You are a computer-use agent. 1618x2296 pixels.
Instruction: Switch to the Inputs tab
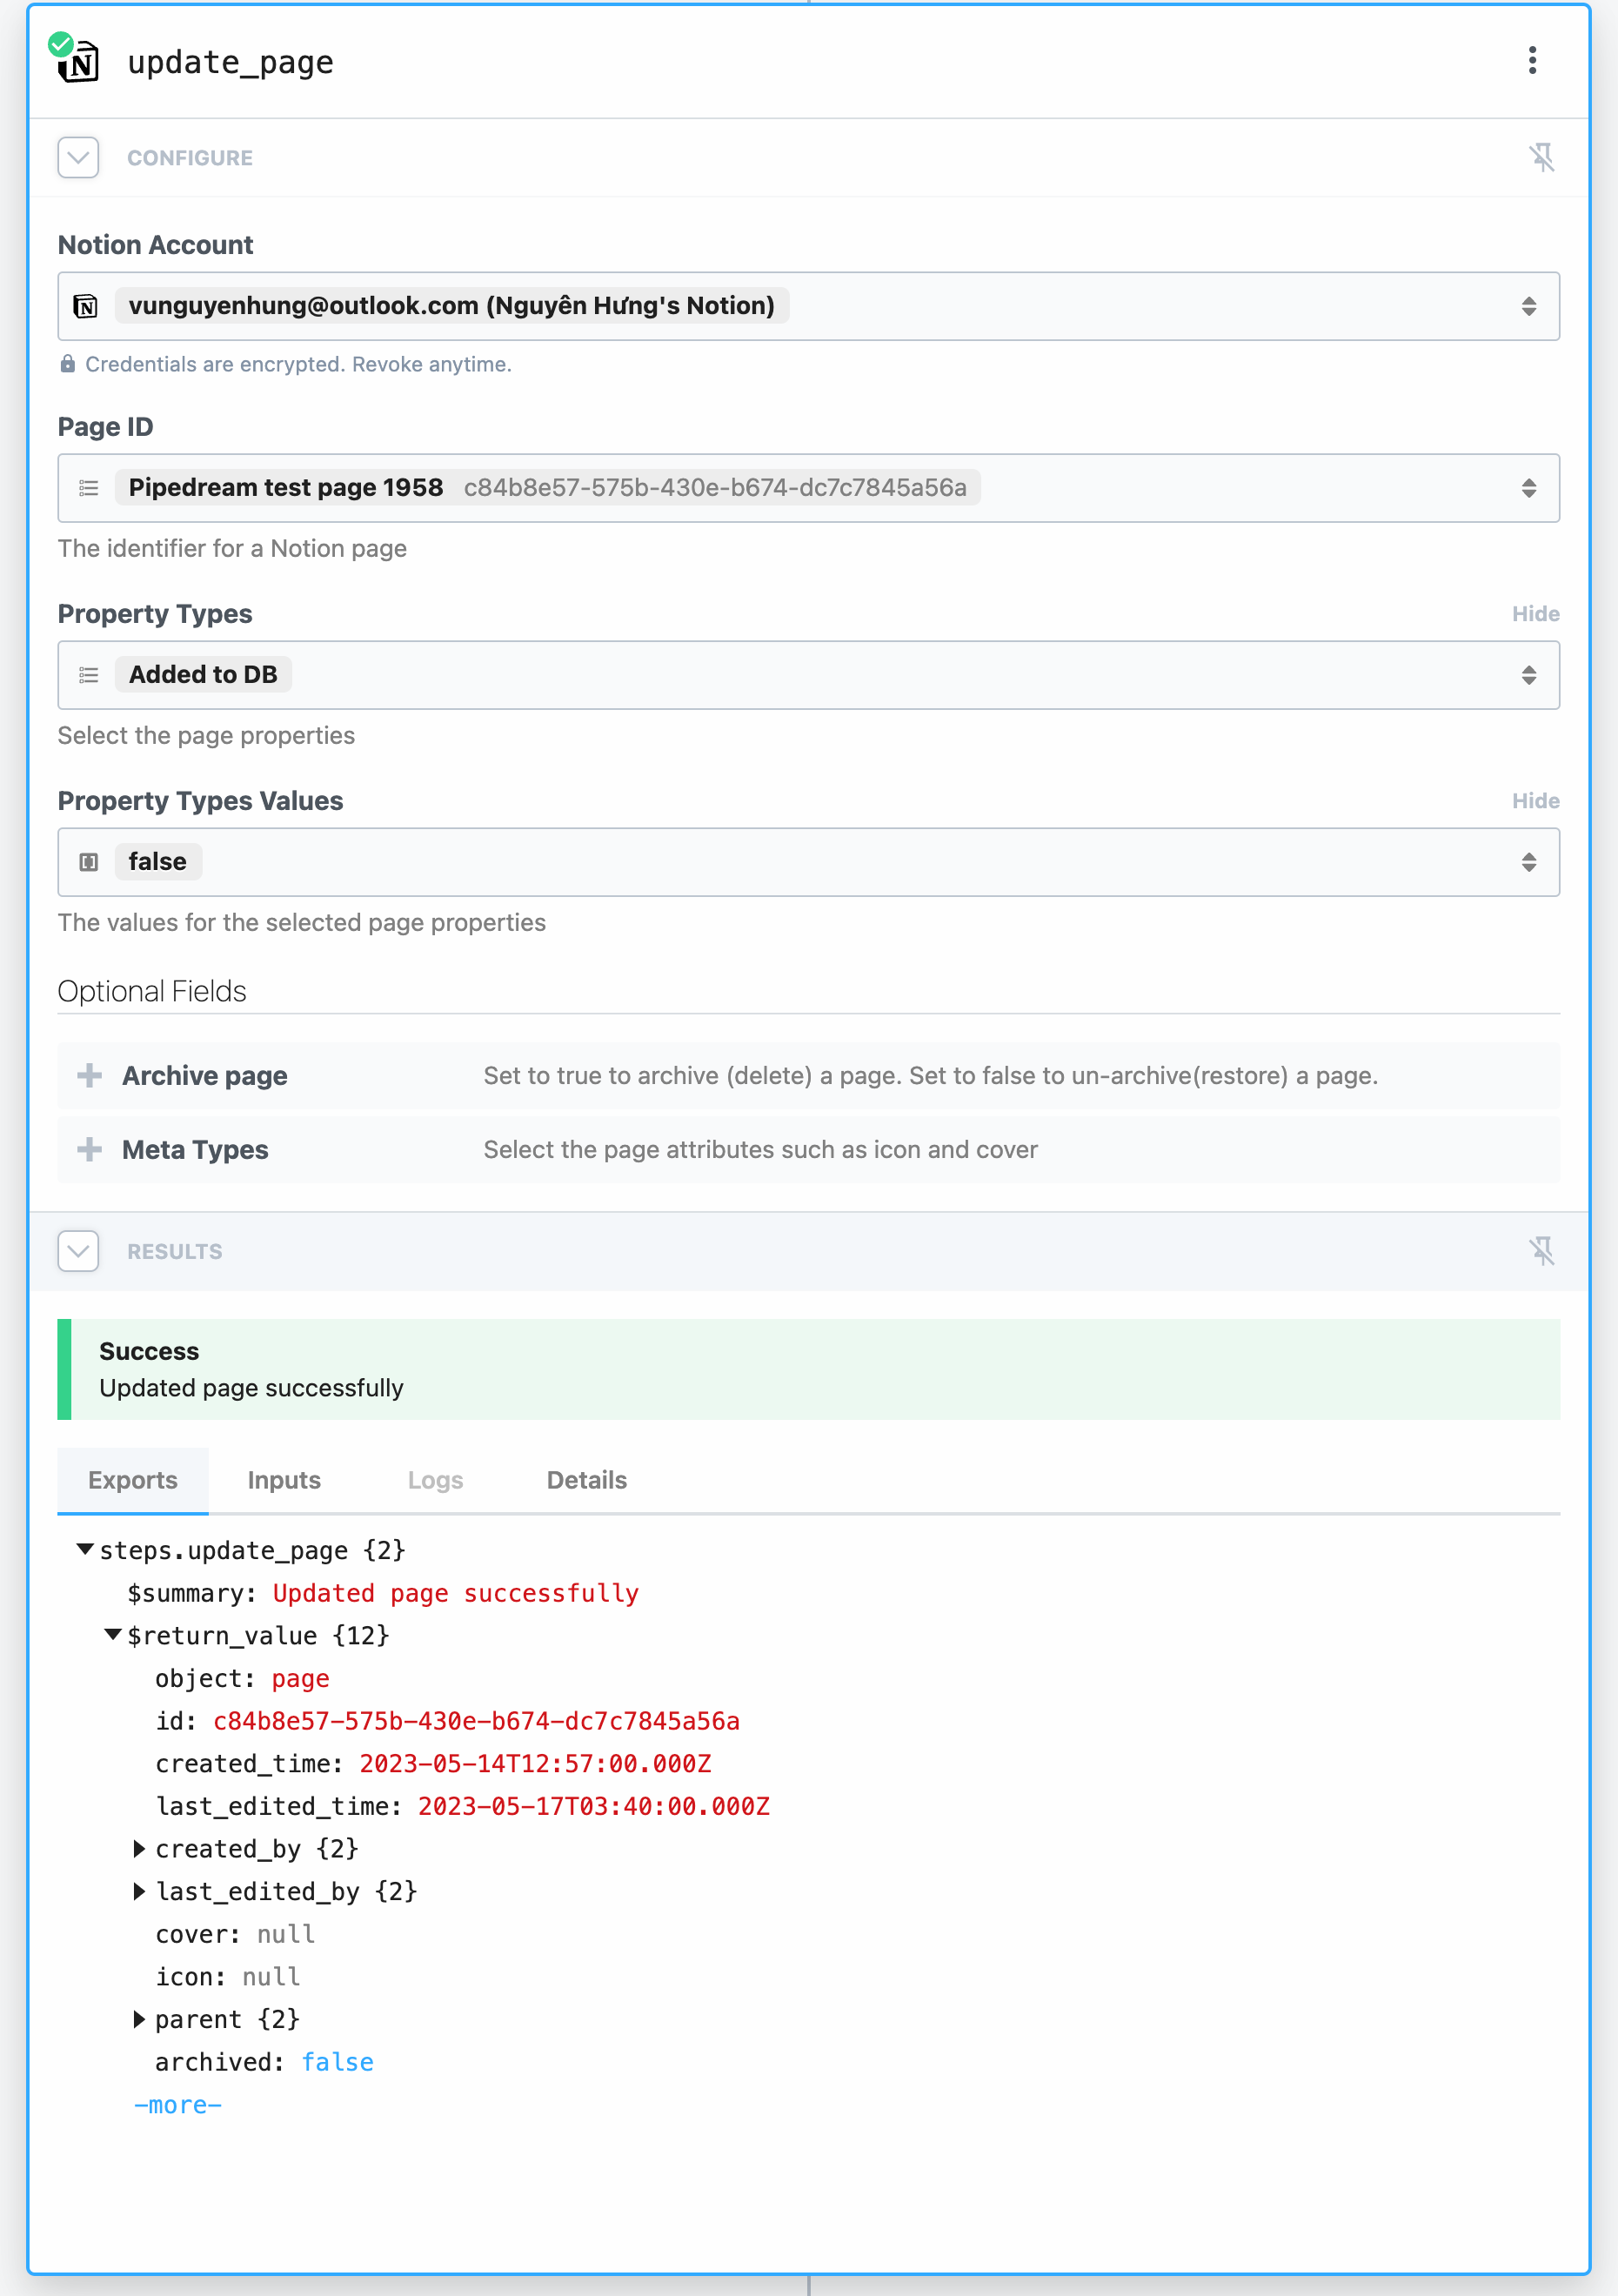(x=283, y=1480)
